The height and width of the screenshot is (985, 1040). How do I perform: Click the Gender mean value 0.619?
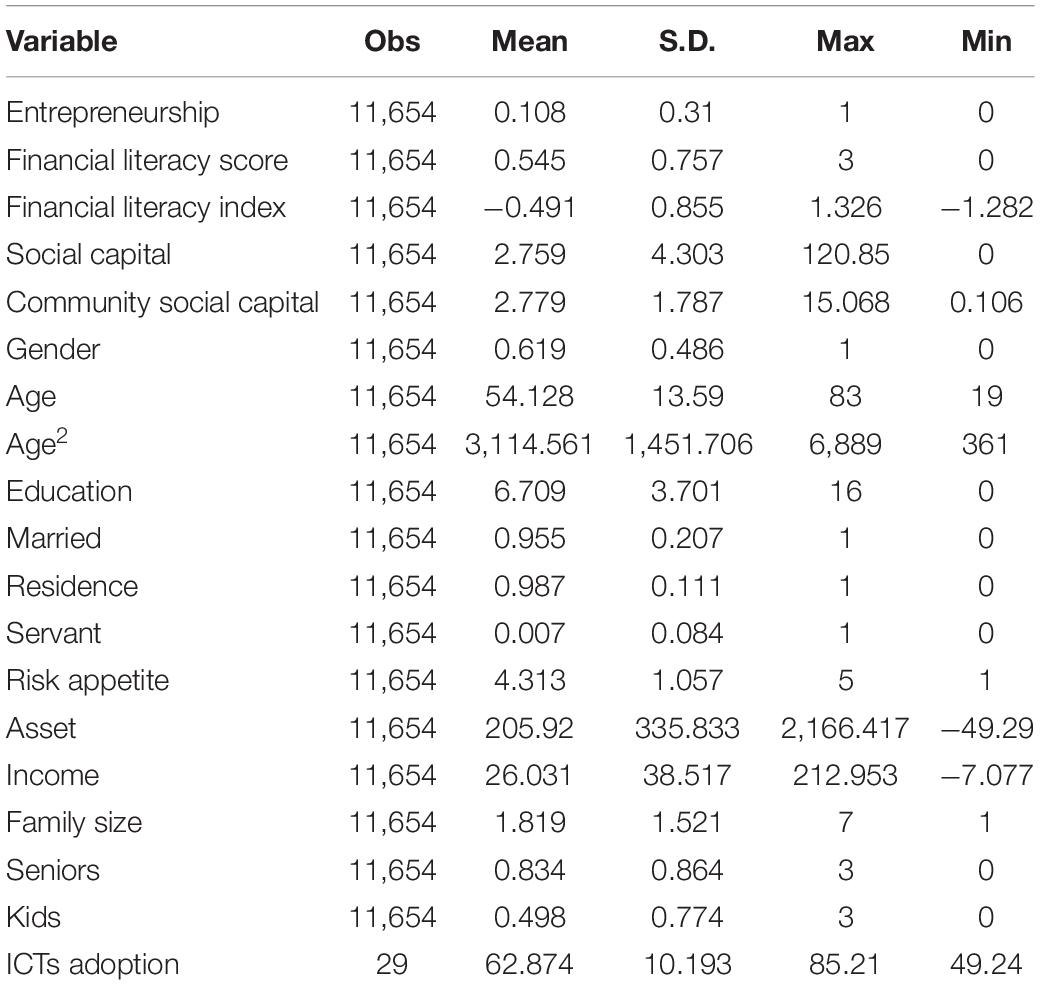(x=529, y=350)
